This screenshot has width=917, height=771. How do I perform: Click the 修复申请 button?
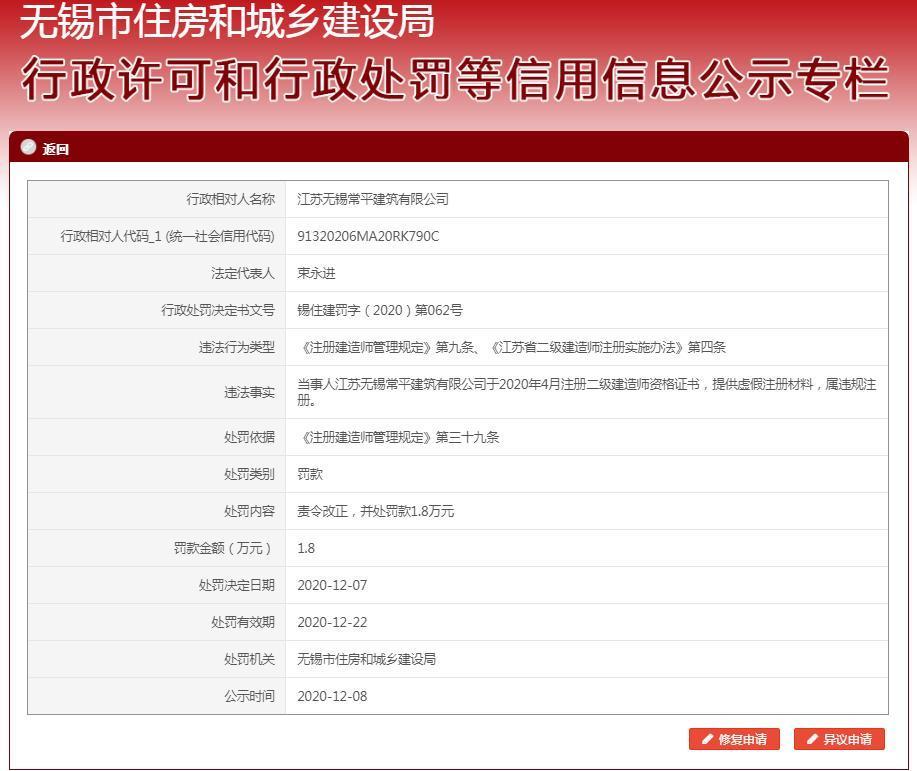click(x=735, y=739)
